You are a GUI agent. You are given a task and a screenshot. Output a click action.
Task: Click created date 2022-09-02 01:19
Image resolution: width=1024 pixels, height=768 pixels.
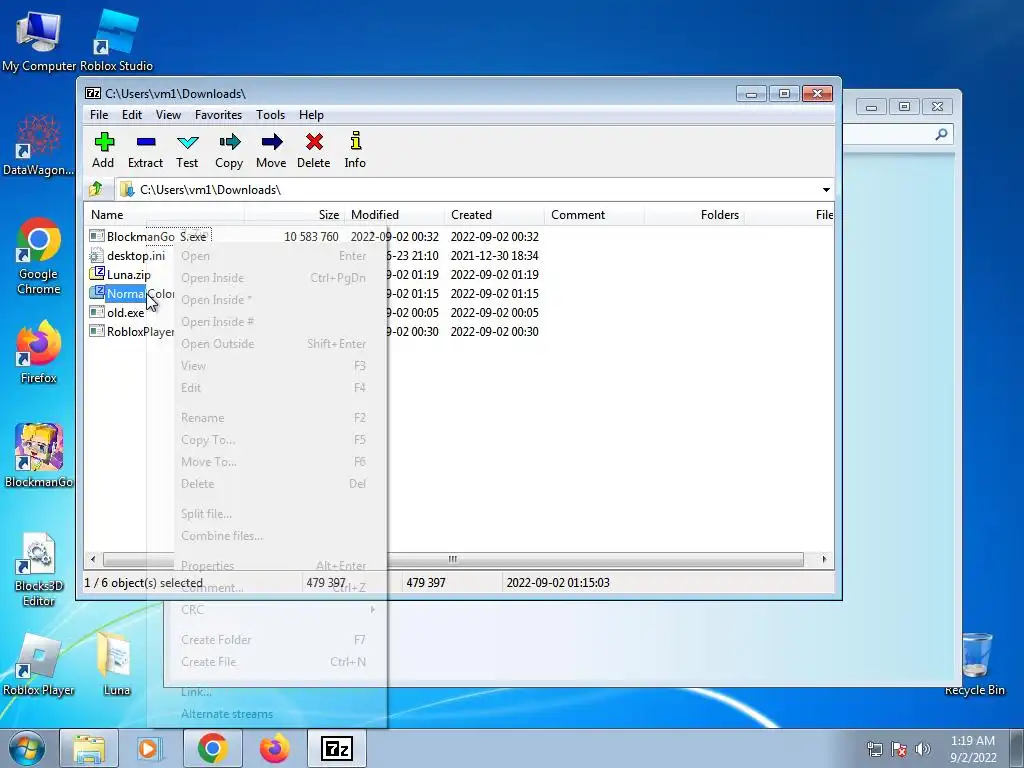(494, 274)
